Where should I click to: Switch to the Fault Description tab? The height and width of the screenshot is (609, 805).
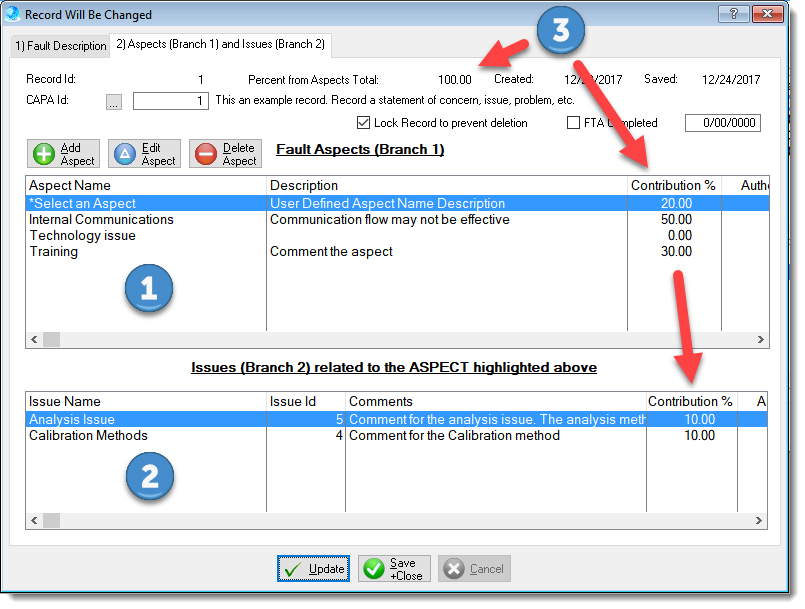(x=59, y=46)
